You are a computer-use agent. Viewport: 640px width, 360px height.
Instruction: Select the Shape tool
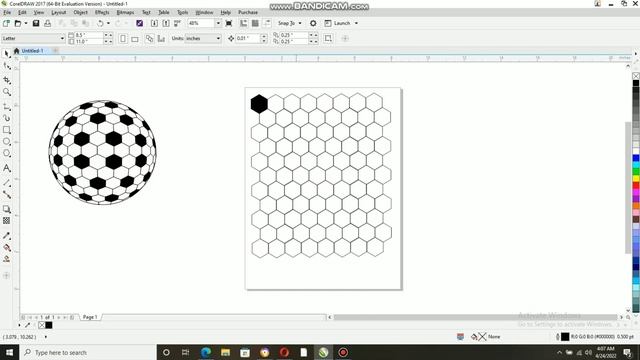7,66
